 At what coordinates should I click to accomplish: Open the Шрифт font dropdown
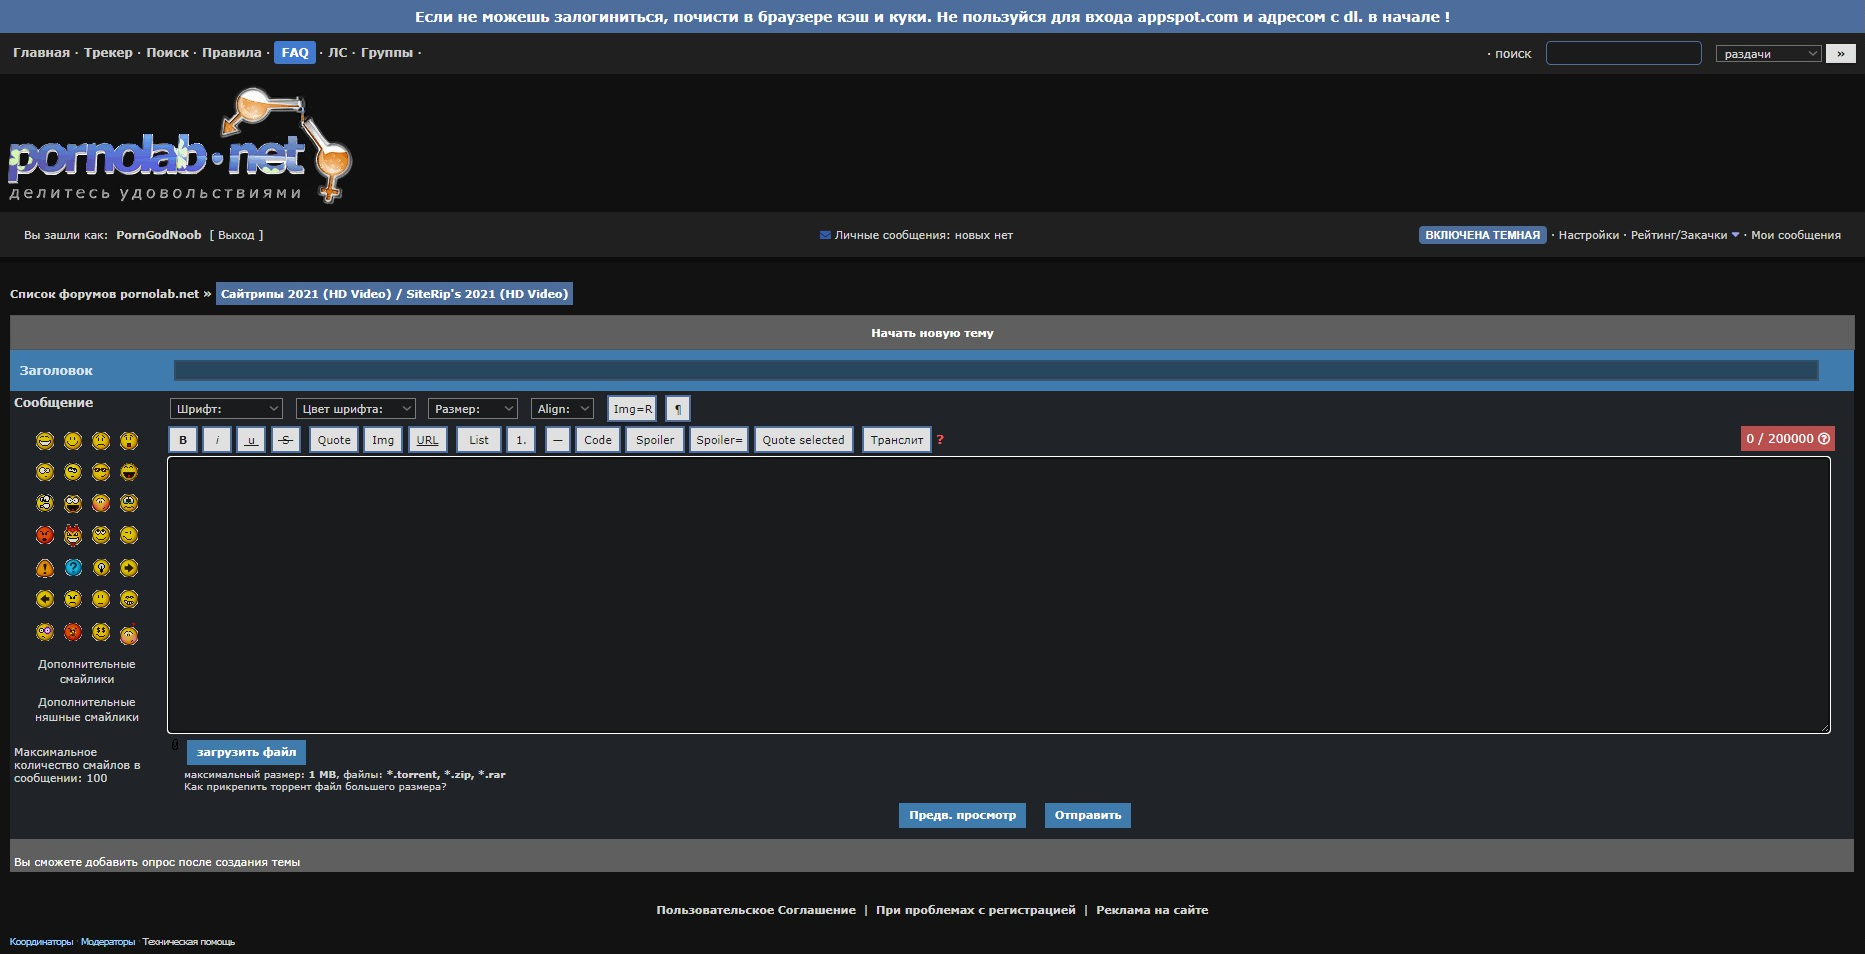[227, 409]
